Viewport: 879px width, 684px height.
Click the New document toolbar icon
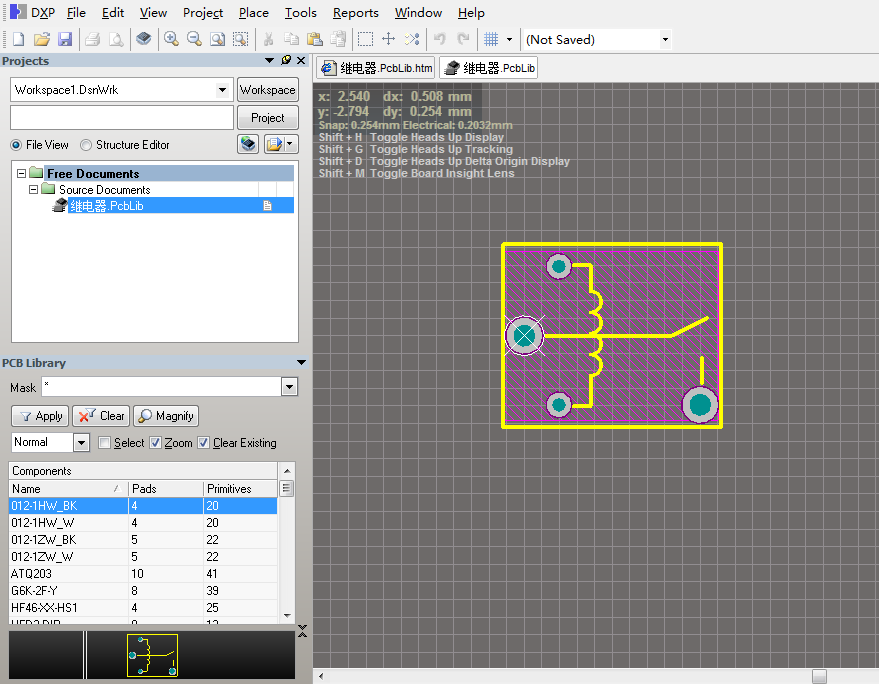coord(18,39)
